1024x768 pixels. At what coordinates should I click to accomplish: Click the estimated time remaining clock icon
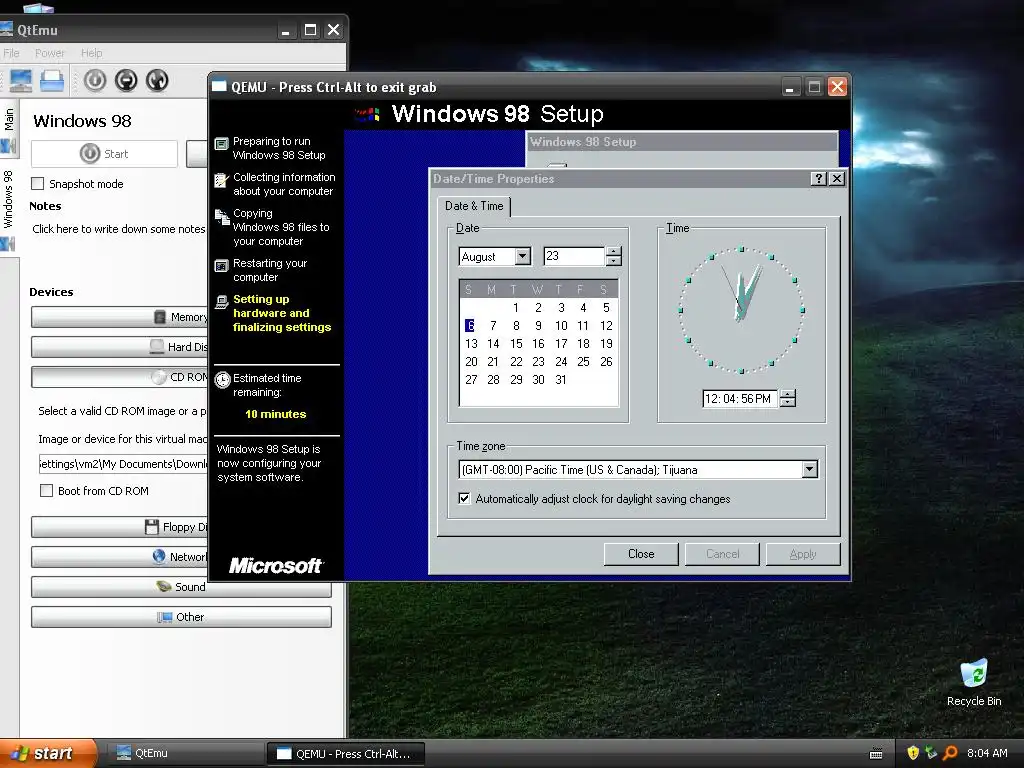pos(223,379)
